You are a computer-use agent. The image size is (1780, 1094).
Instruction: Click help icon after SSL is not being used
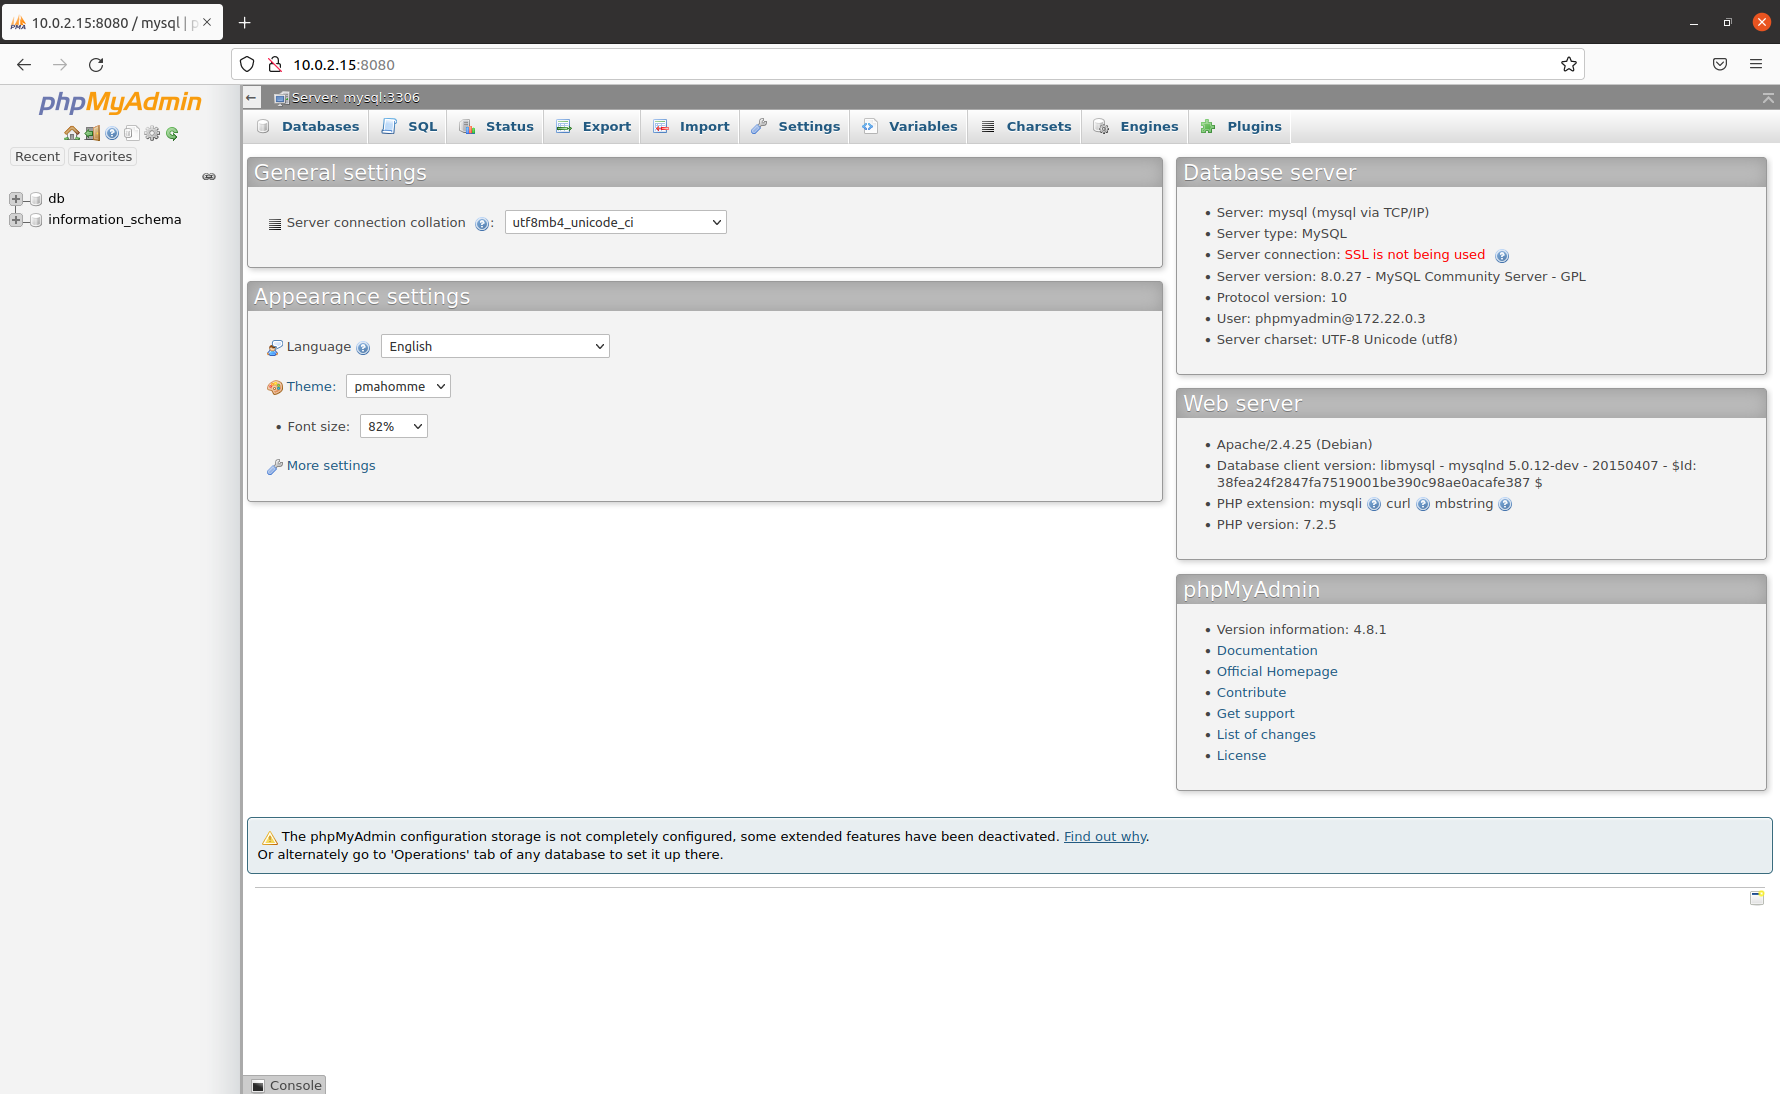coord(1502,256)
